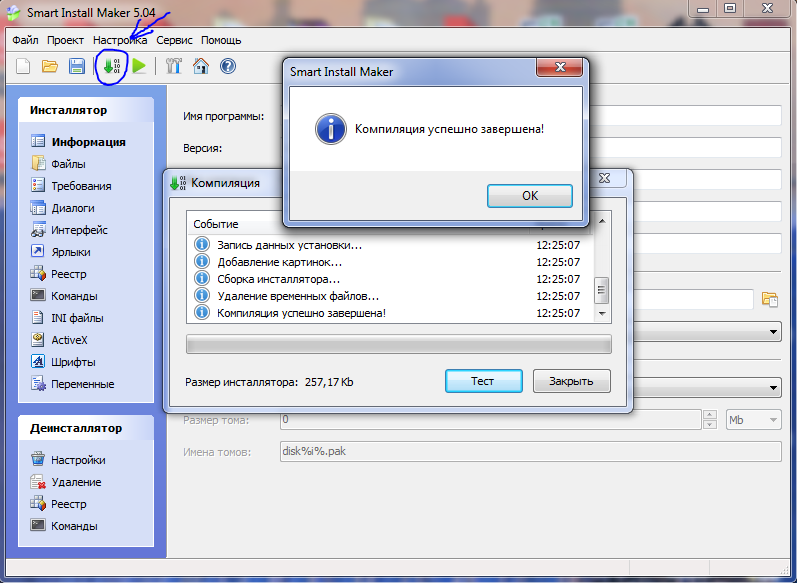This screenshot has width=797, height=583.
Task: Click the save project diskette icon
Action: 76,67
